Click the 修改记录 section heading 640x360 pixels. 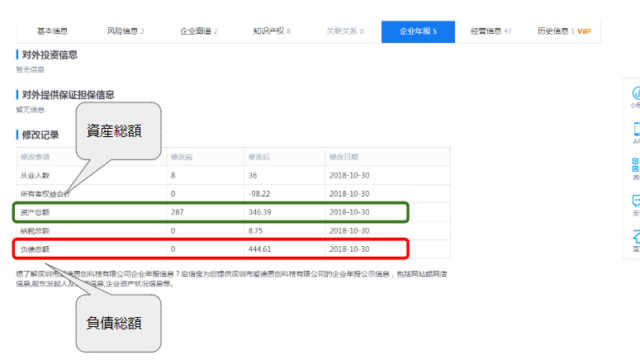40,135
